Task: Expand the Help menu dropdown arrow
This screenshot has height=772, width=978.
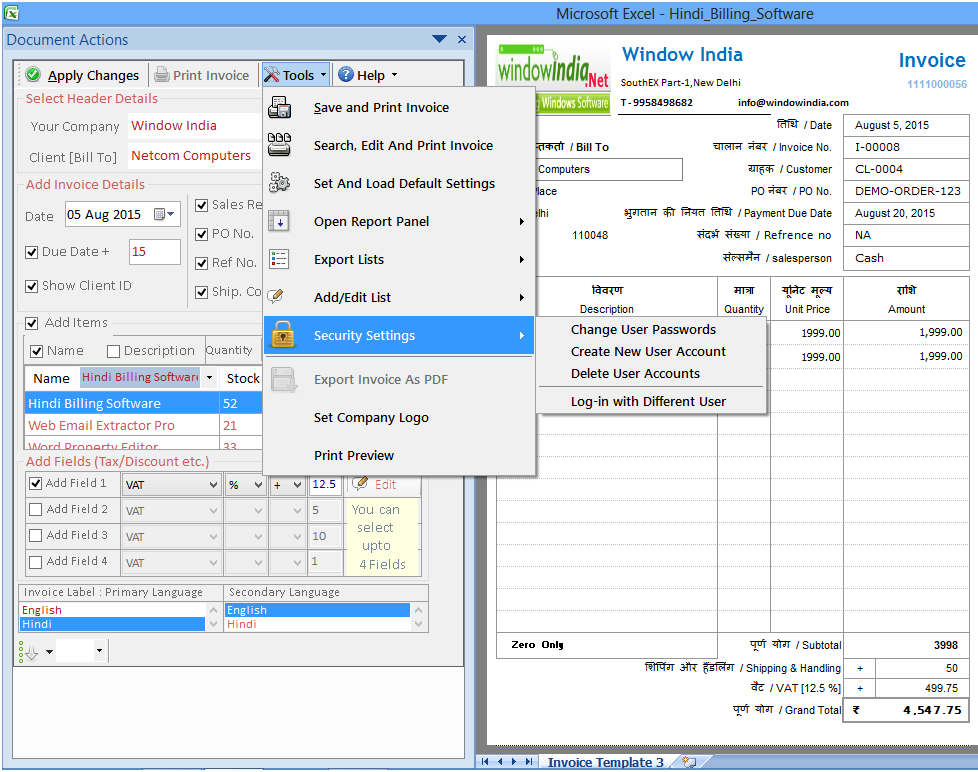Action: (394, 75)
